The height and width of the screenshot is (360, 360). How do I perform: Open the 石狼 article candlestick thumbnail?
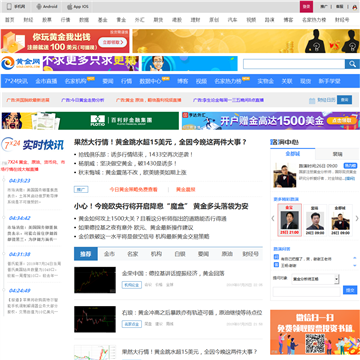click(95, 319)
